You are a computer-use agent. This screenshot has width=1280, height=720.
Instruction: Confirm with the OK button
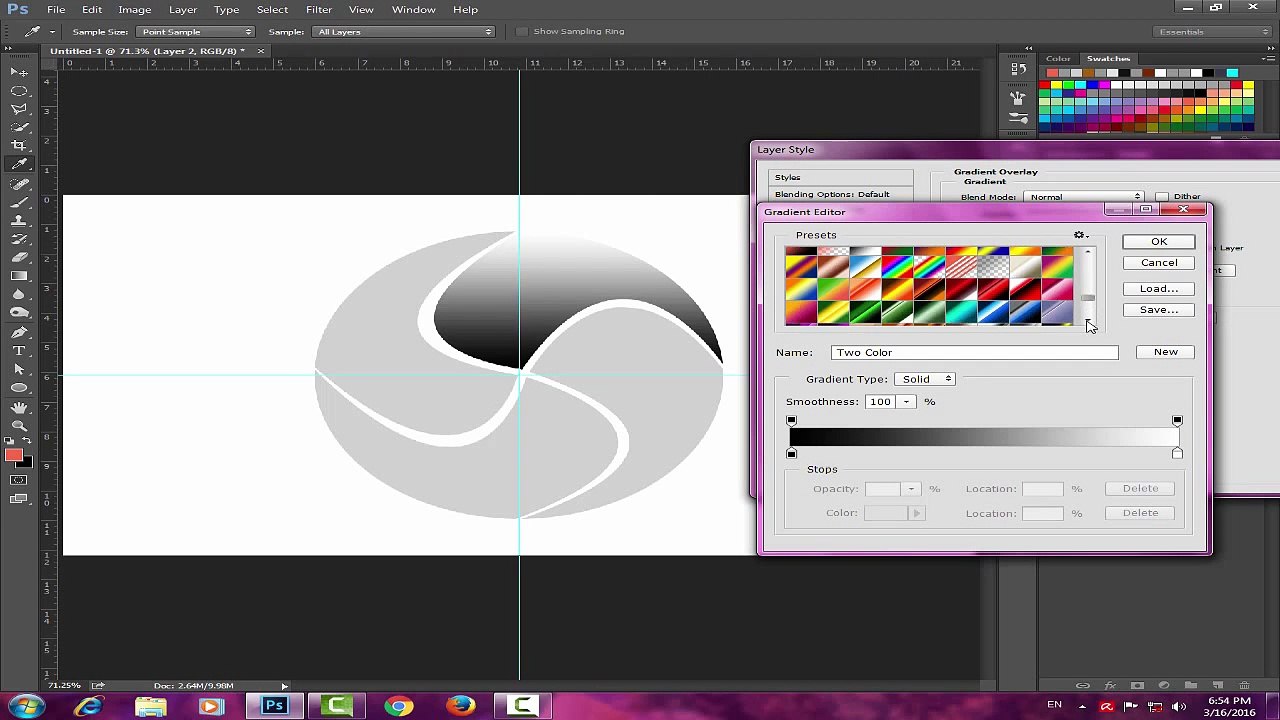pos(1159,242)
